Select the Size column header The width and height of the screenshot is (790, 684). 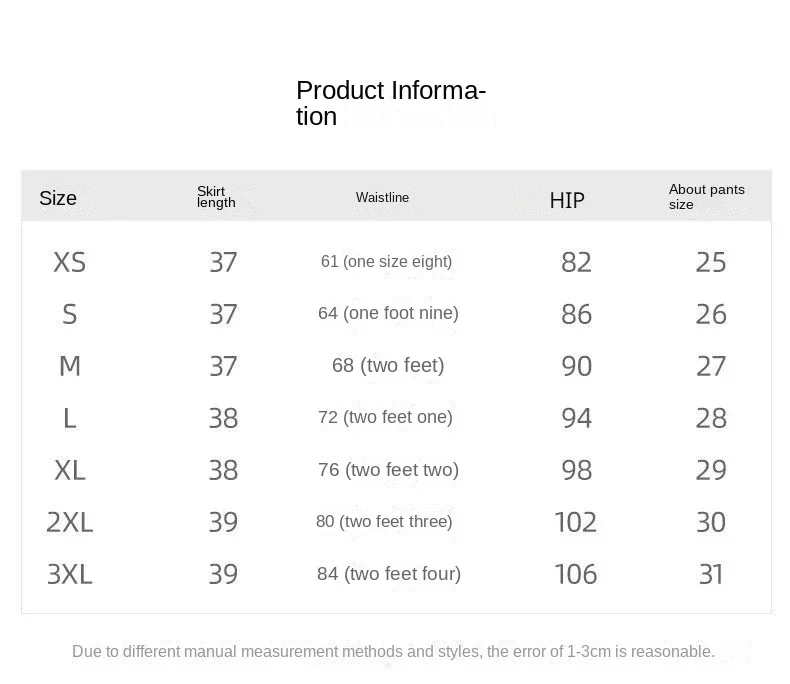(58, 198)
